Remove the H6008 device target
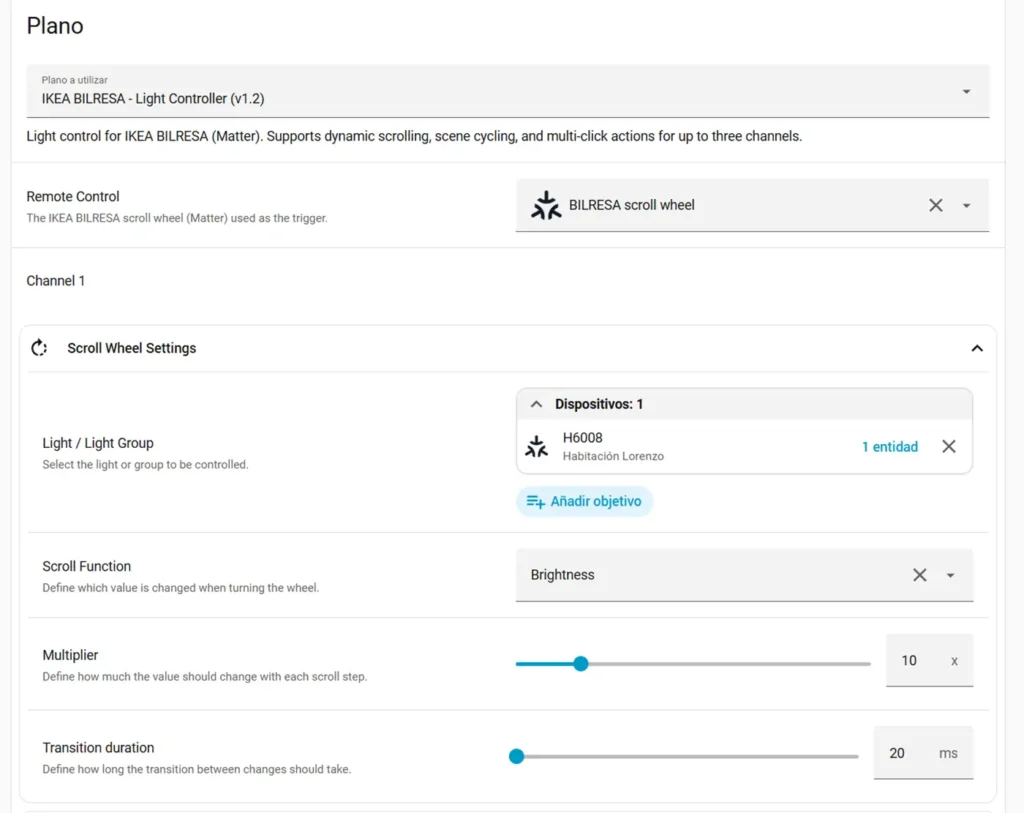The width and height of the screenshot is (1024, 813). pyautogui.click(x=948, y=446)
